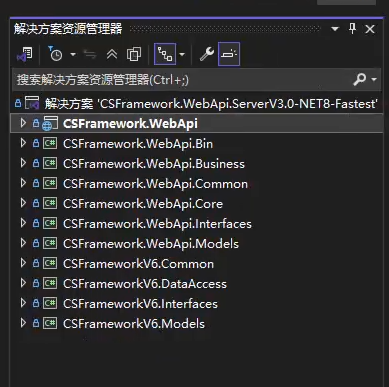This screenshot has height=387, width=389.
Task: Select the CSFramework.WebApi.Business label
Action: pos(154,164)
